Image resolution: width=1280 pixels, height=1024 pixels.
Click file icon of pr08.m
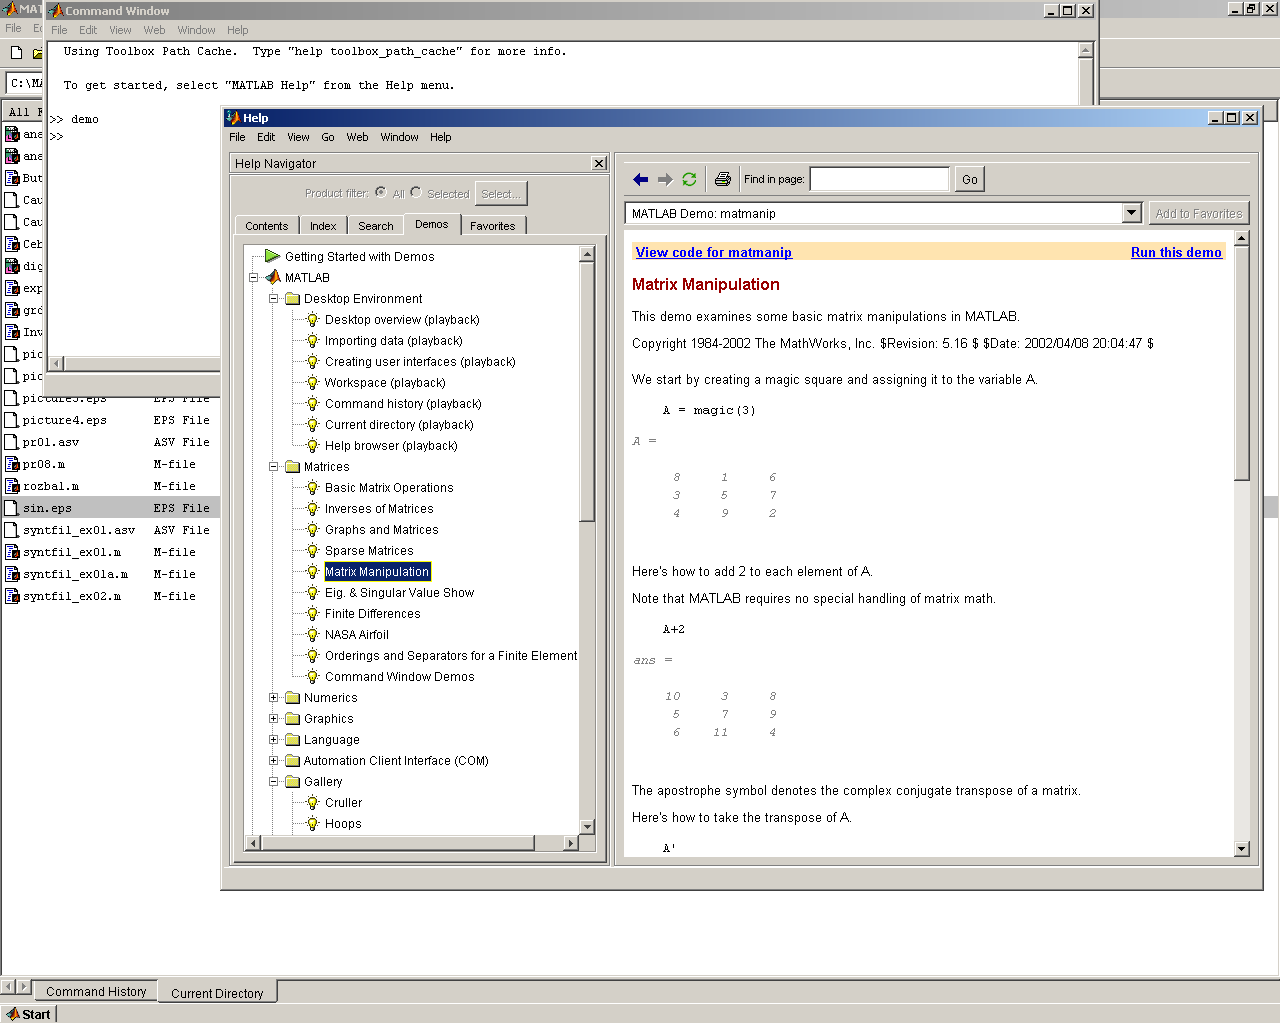pyautogui.click(x=12, y=464)
